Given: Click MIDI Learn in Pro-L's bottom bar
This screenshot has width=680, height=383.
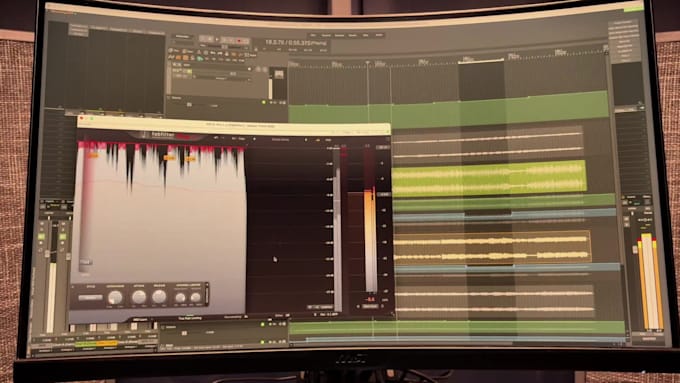Looking at the screenshot, I should 140,319.
